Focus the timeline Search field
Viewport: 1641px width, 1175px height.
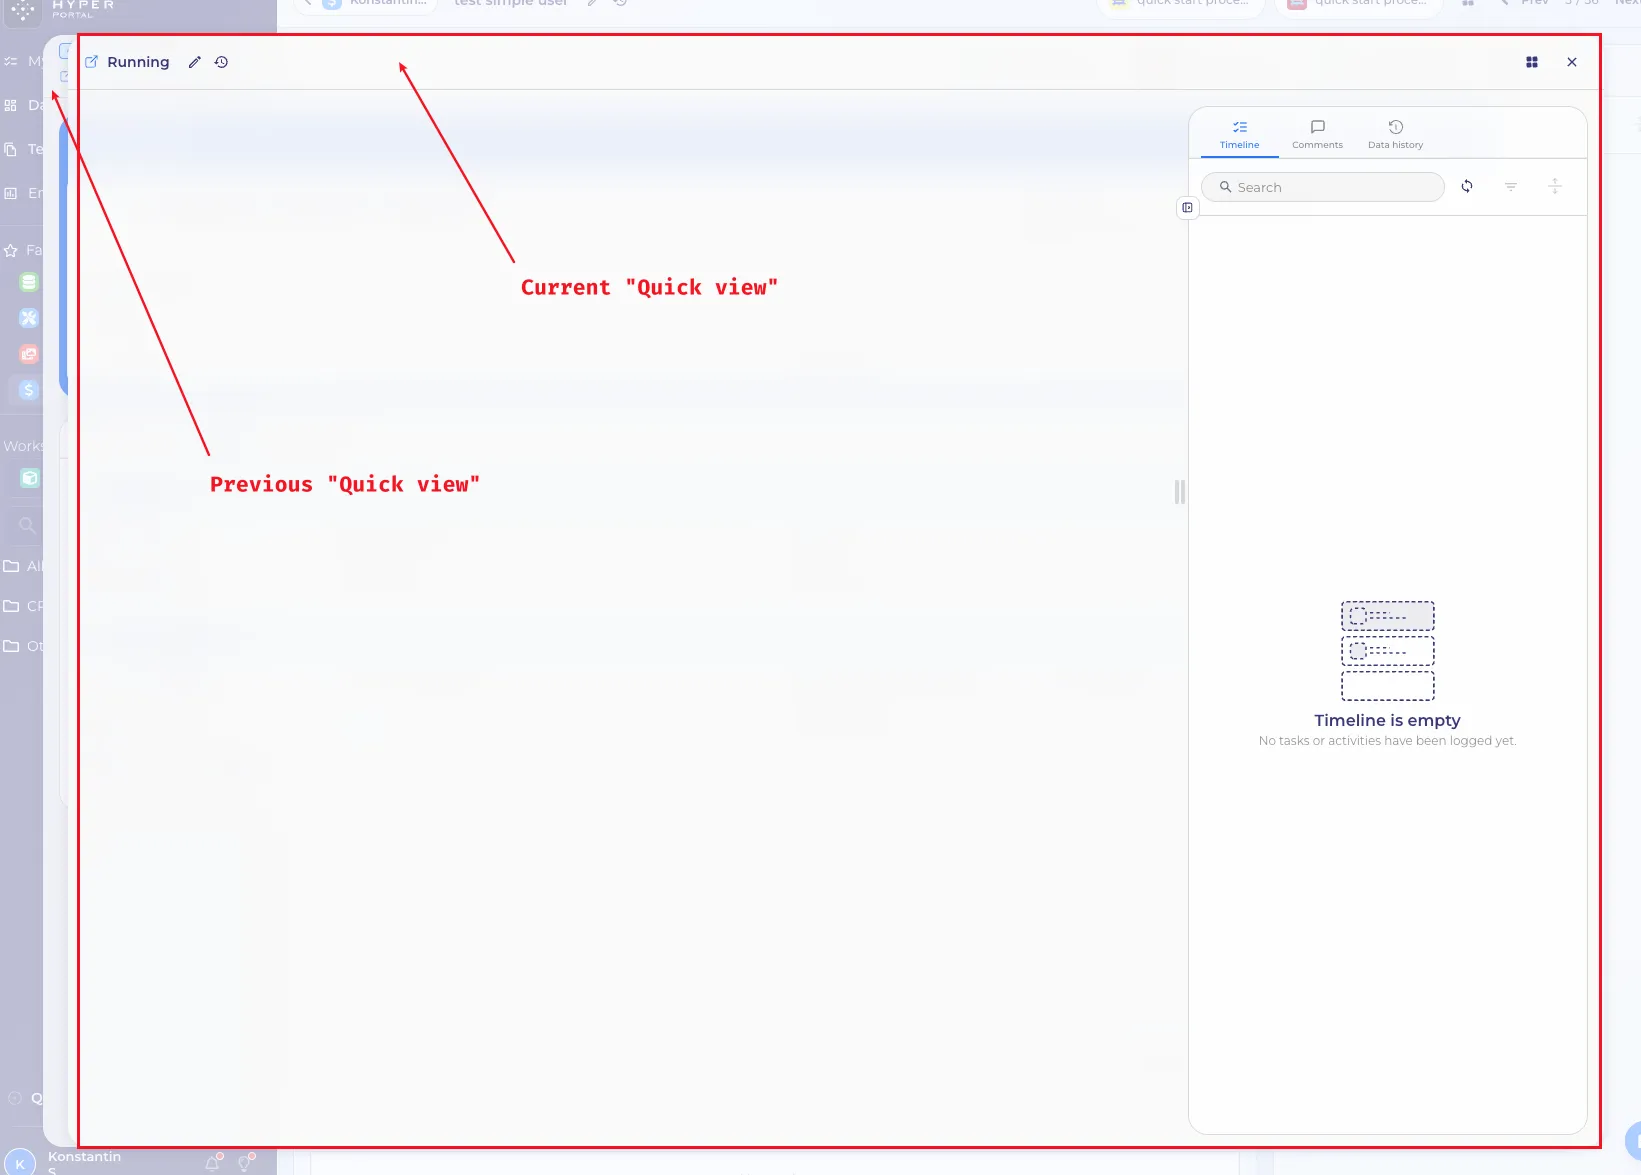click(1323, 187)
